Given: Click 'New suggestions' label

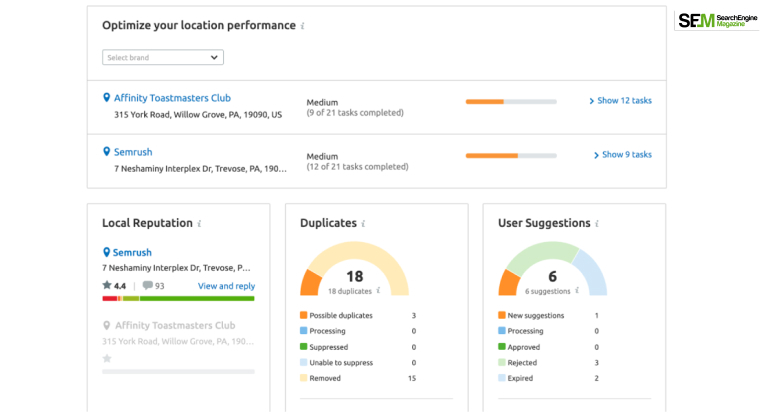Looking at the screenshot, I should 536,315.
